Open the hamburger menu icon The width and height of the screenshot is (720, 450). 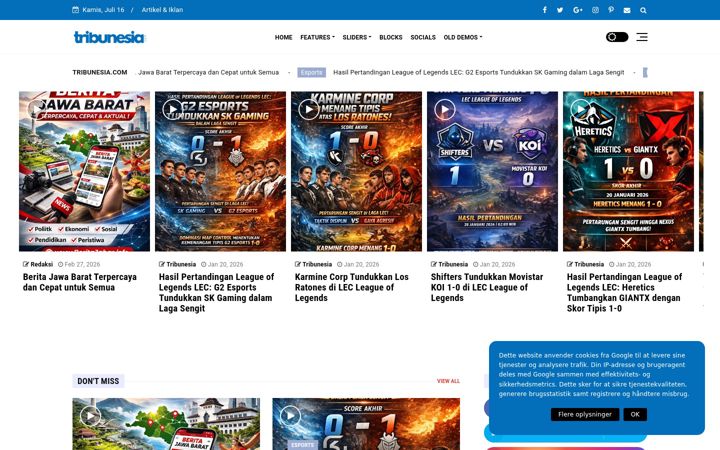tap(642, 37)
